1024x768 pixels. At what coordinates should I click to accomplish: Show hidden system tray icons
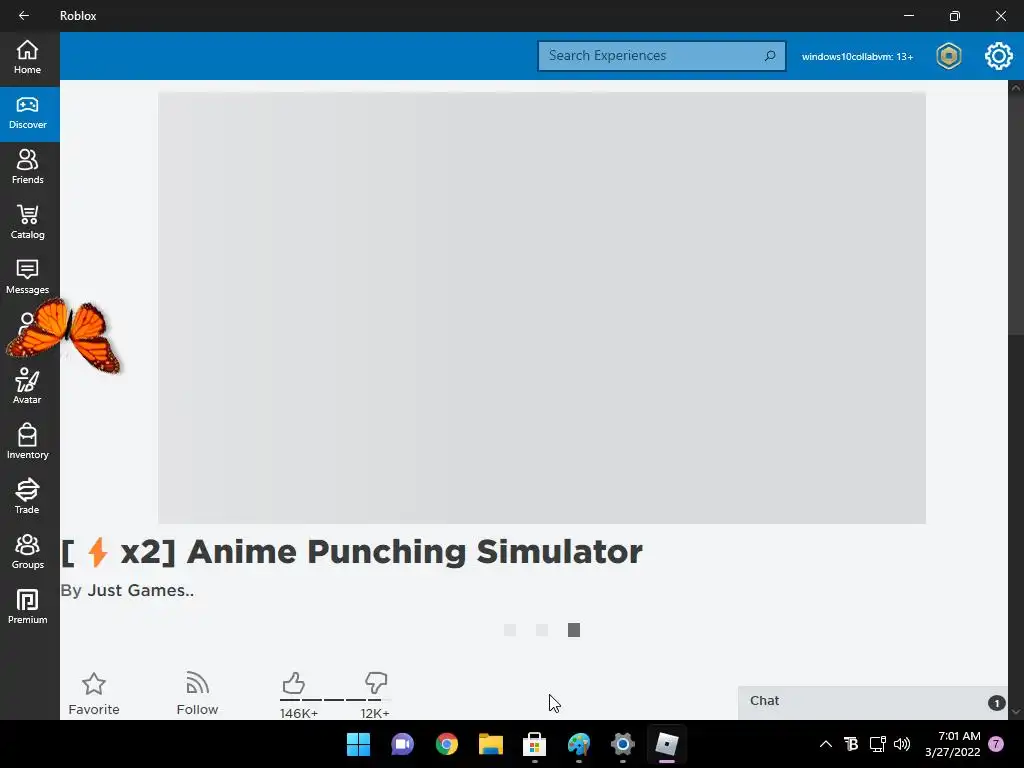(825, 744)
